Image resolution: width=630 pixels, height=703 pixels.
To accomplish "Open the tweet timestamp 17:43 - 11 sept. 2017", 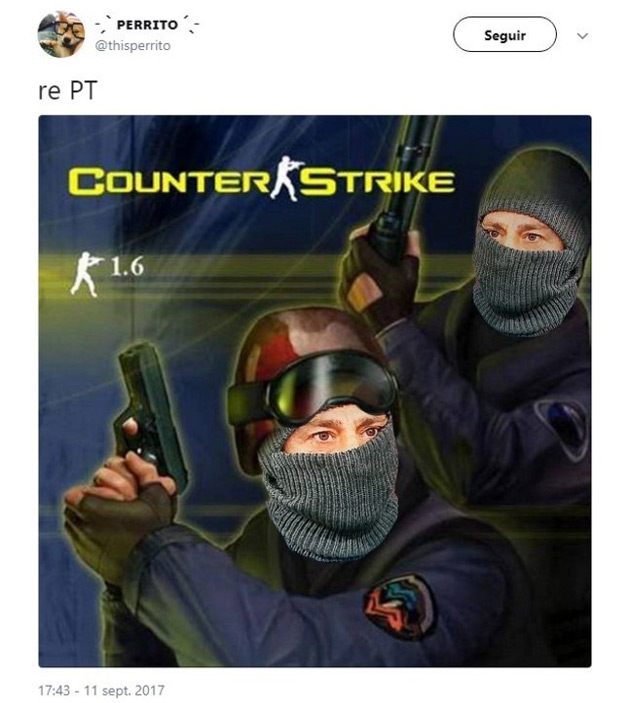I will tap(101, 690).
